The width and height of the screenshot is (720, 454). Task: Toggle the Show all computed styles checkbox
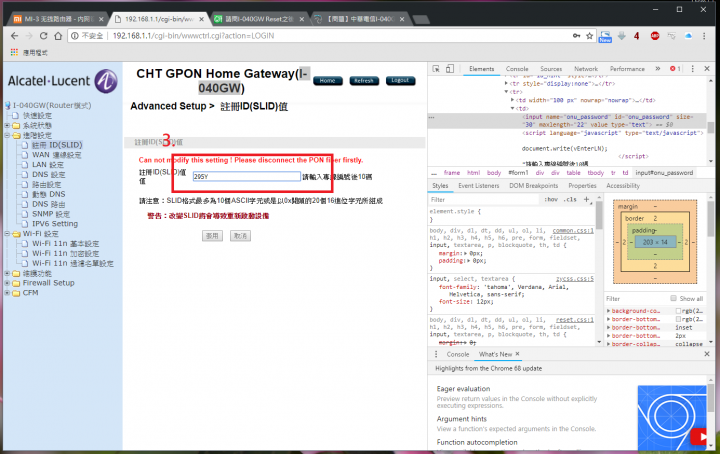[674, 298]
